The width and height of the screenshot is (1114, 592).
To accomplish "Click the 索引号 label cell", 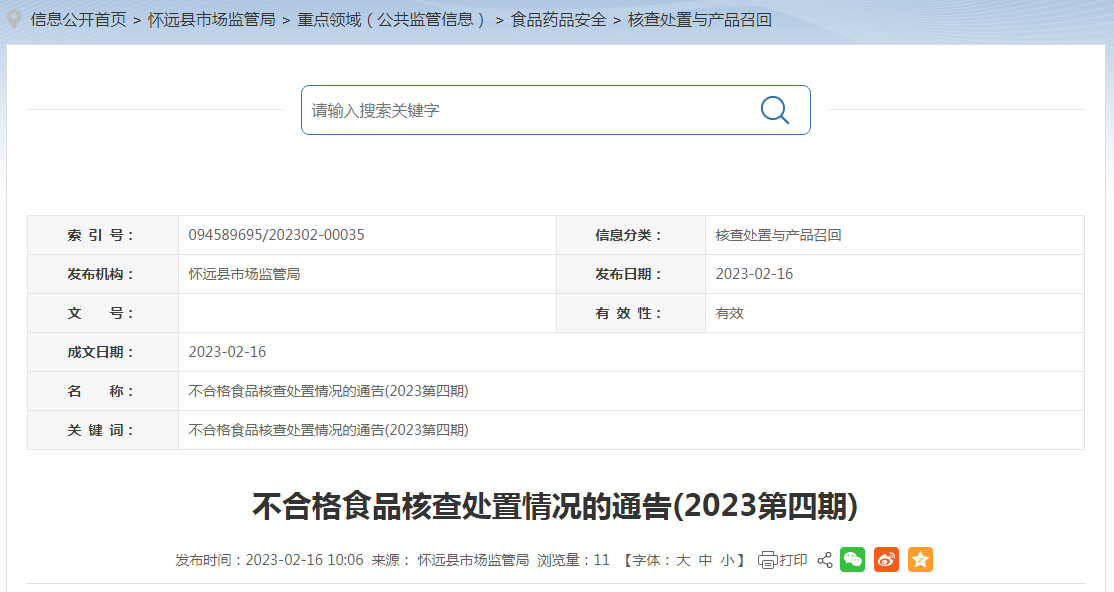I will click(103, 235).
